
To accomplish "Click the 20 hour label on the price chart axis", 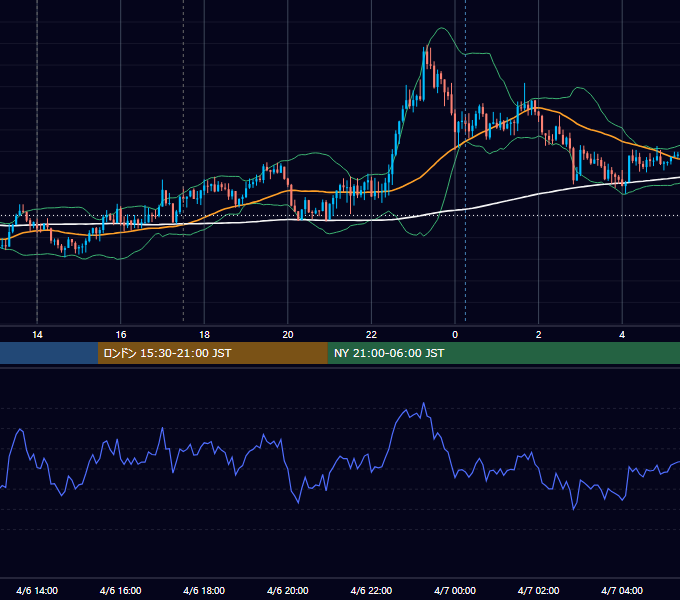I will coord(288,335).
